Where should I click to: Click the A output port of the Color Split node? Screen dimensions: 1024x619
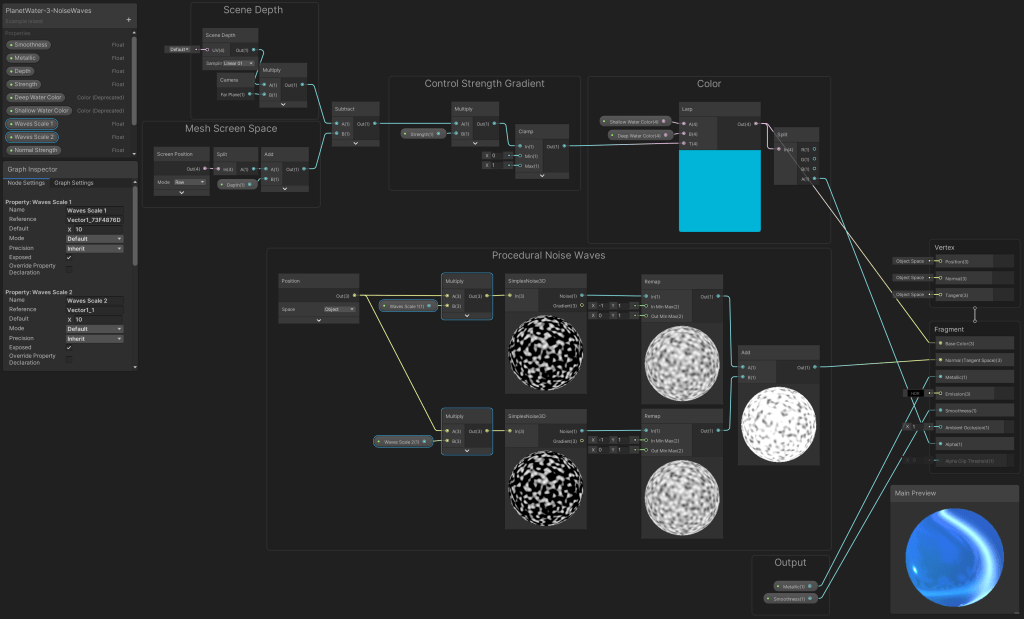[814, 179]
